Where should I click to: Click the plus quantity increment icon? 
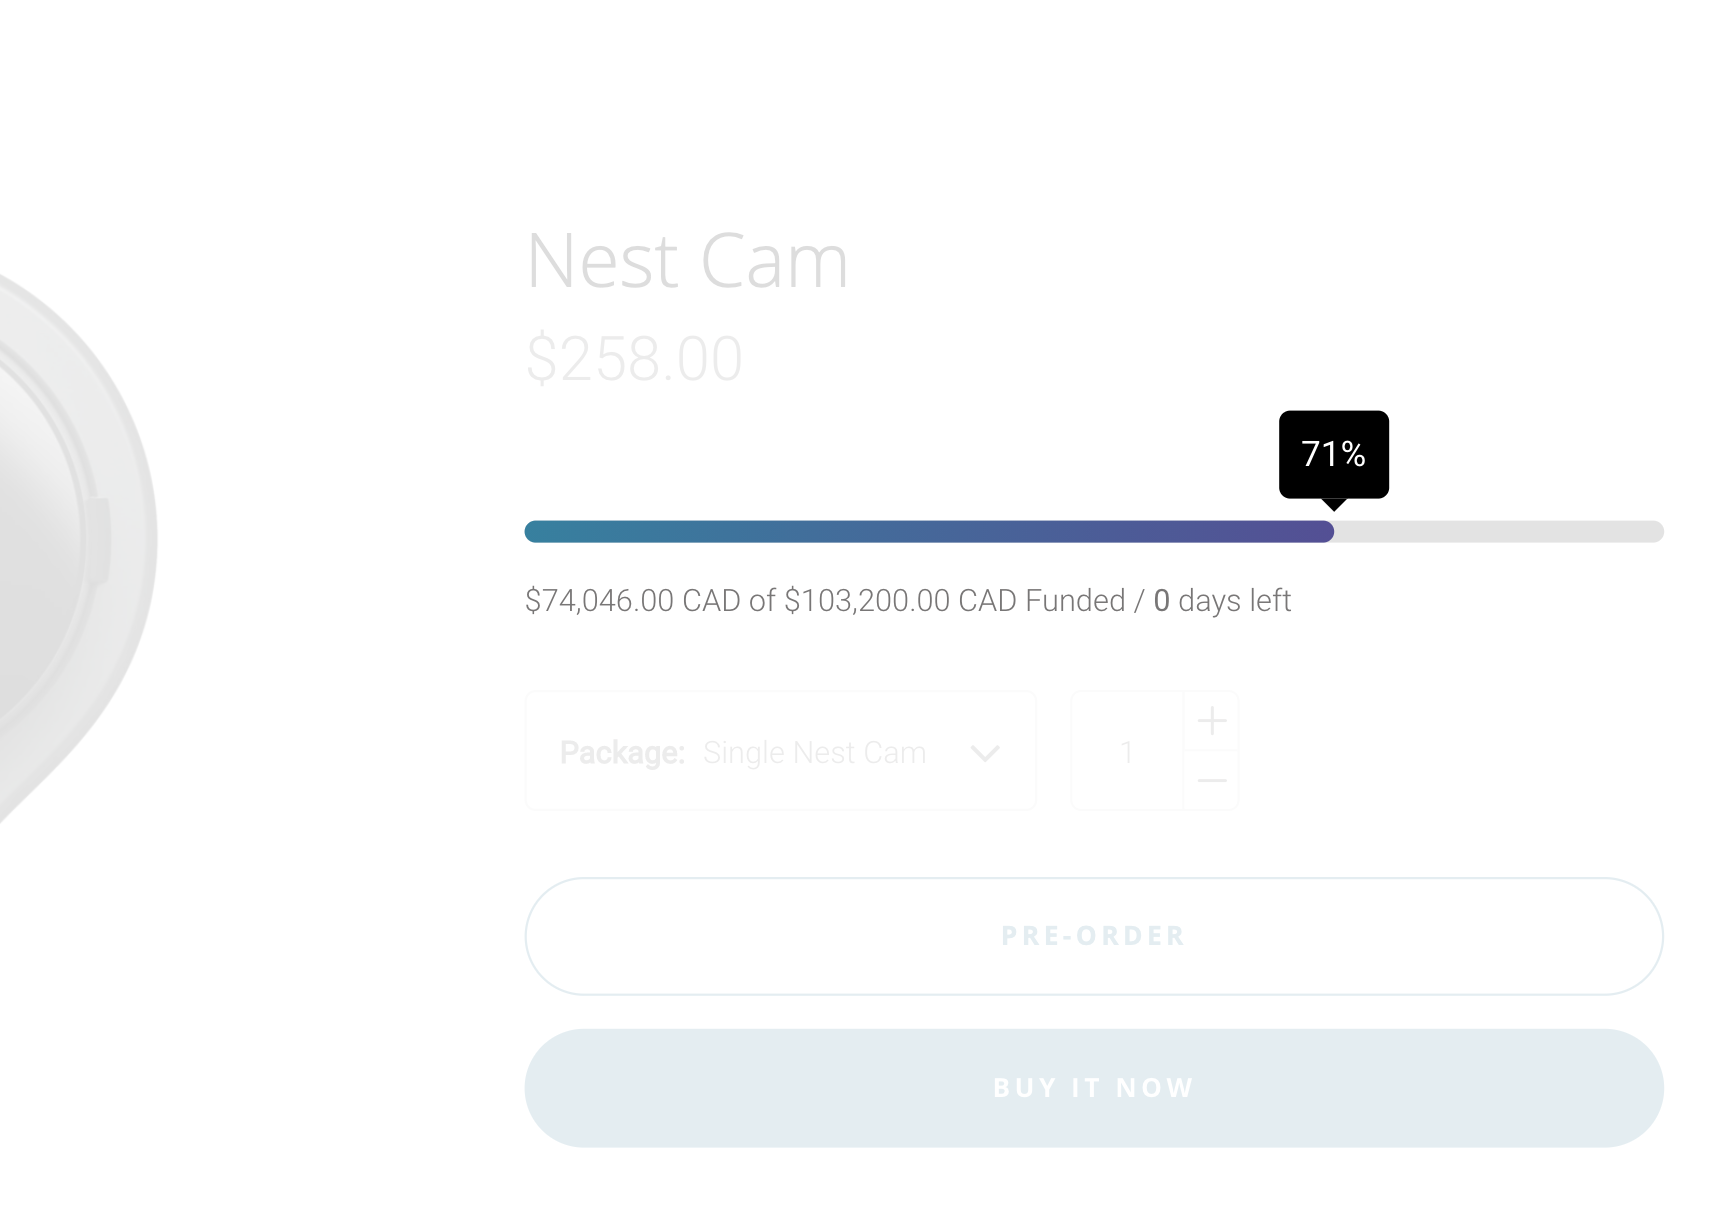pyautogui.click(x=1212, y=721)
